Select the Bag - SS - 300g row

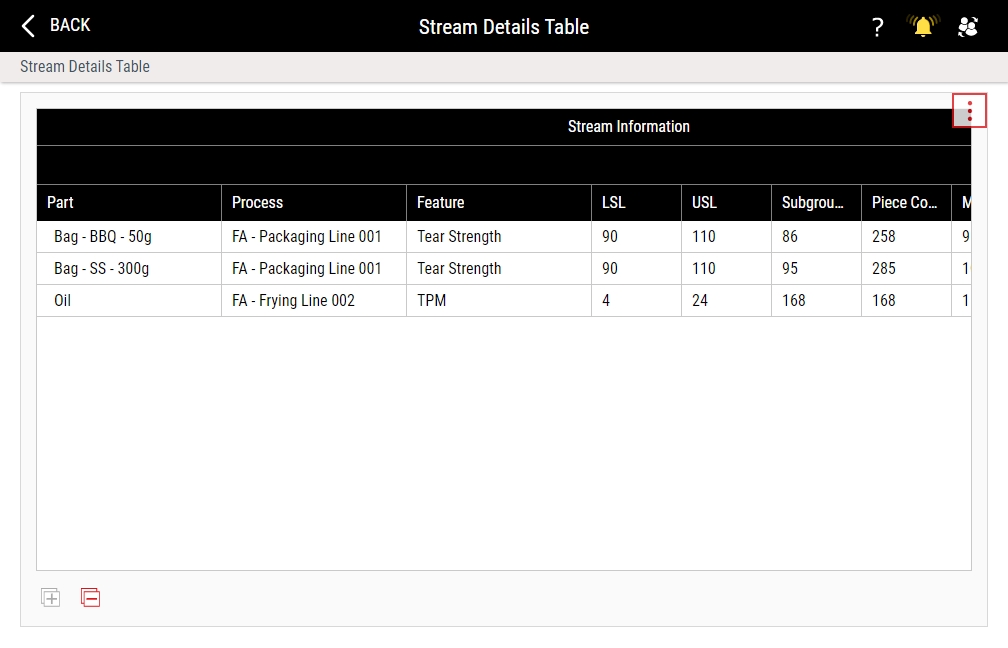(x=504, y=269)
